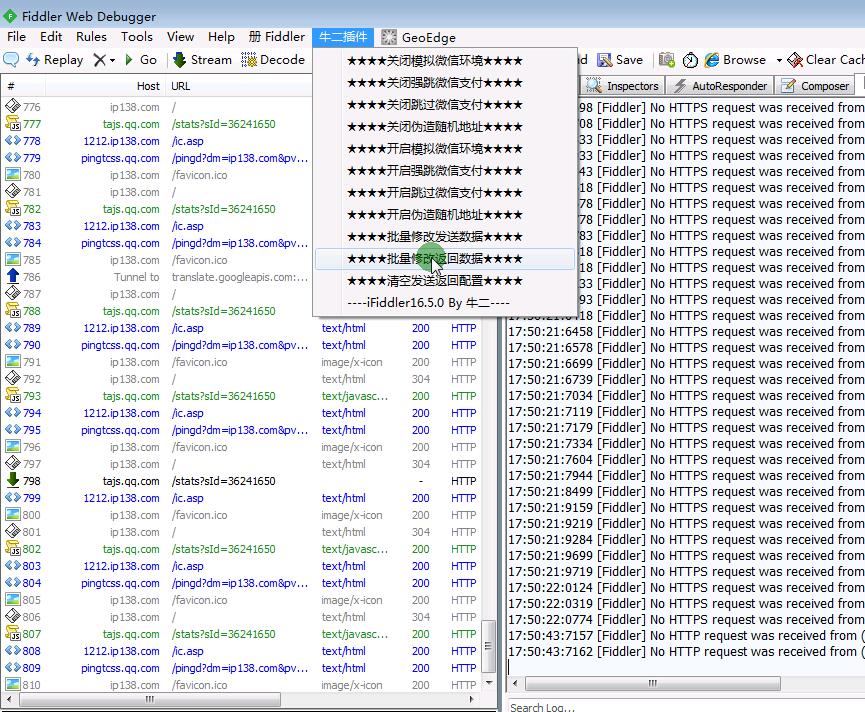Close the 牛二插件 plugin menu
The image size is (865, 712).
[343, 37]
